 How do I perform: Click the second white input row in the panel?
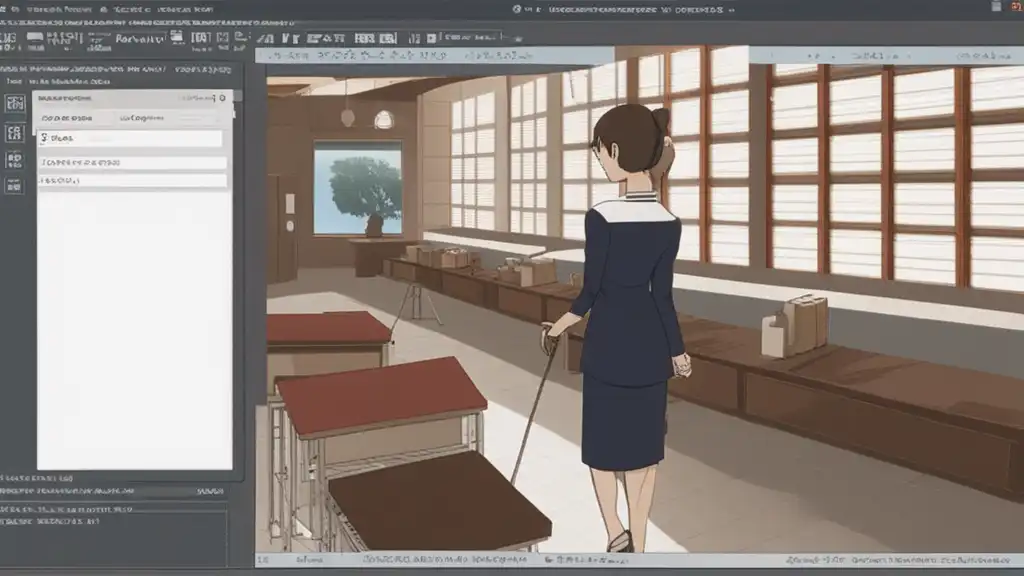click(133, 162)
